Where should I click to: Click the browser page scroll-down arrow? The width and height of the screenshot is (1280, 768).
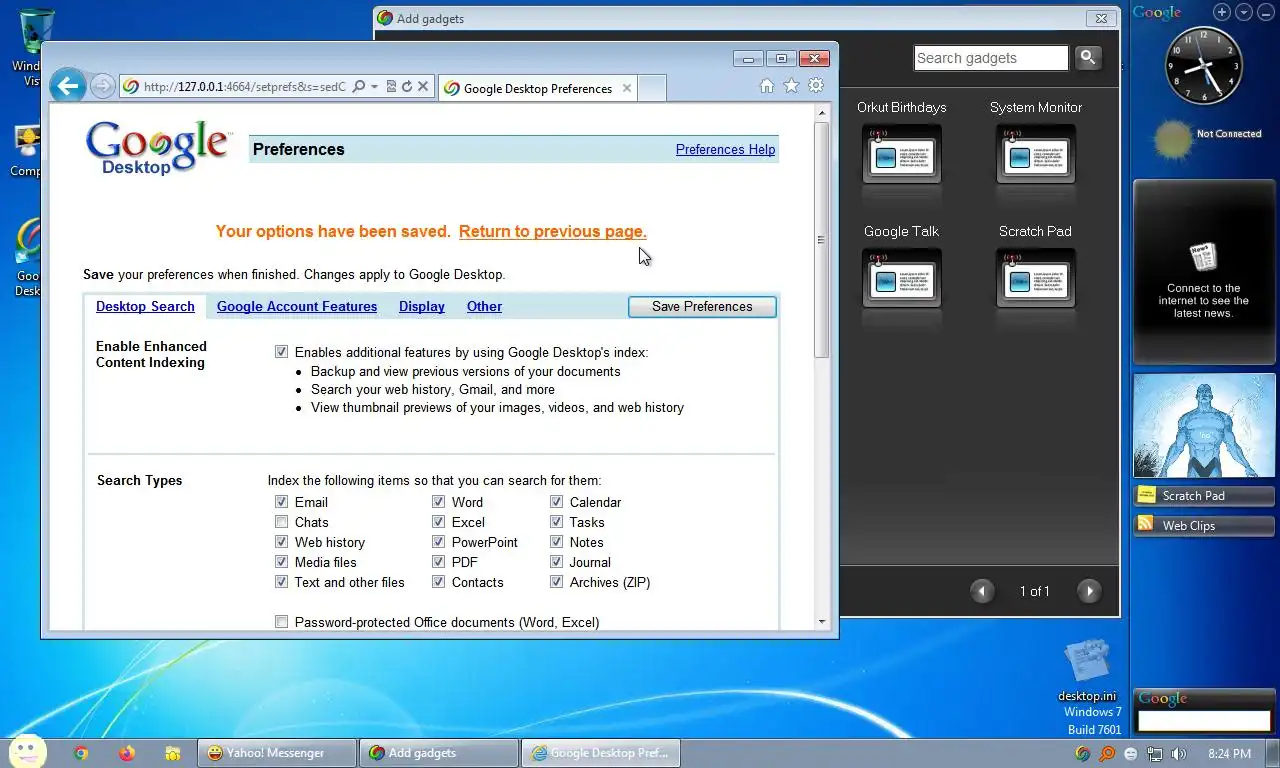[822, 622]
